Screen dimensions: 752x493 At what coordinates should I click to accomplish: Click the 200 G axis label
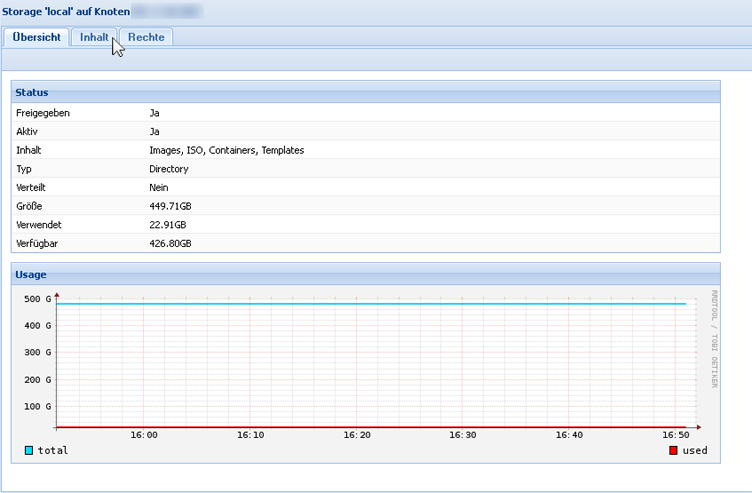pos(37,379)
